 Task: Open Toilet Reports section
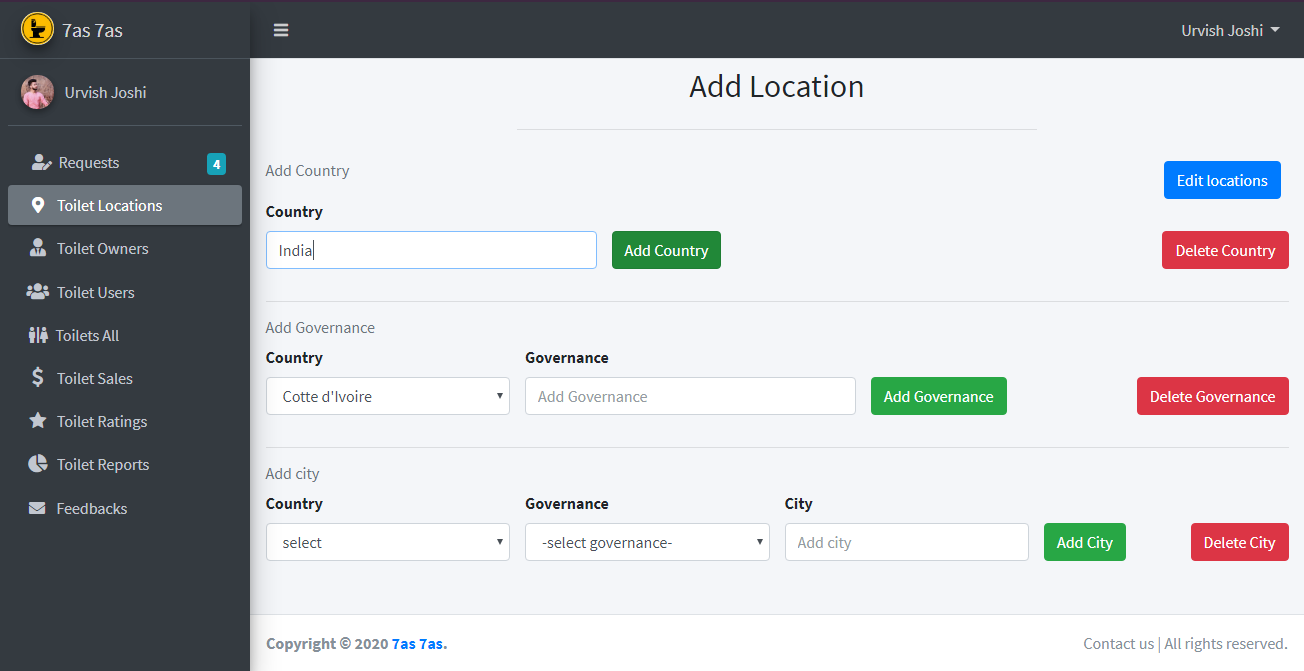(125, 464)
